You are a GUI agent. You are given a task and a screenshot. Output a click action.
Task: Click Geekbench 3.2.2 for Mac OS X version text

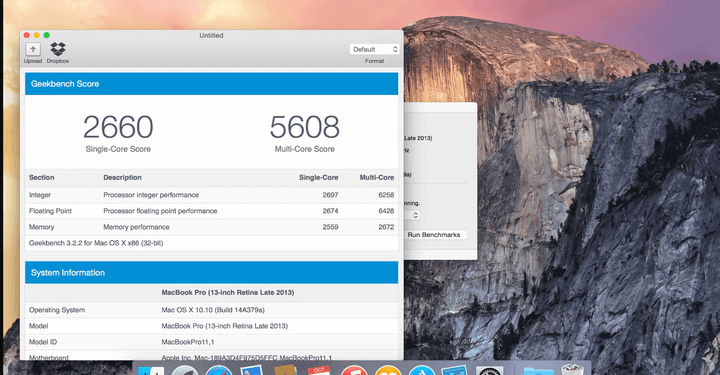click(x=96, y=243)
